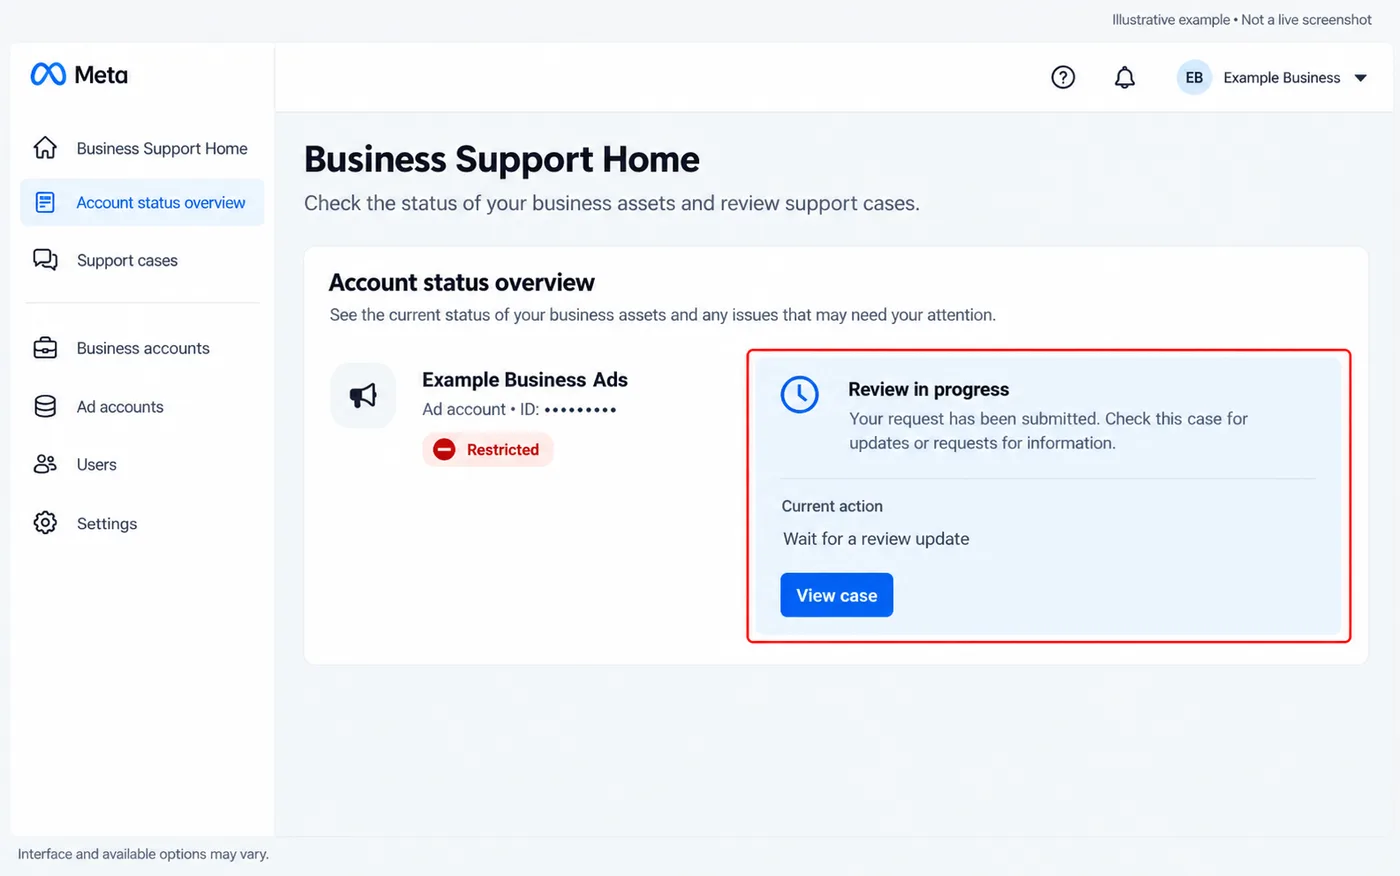Click the Business Support Home house icon

point(45,148)
